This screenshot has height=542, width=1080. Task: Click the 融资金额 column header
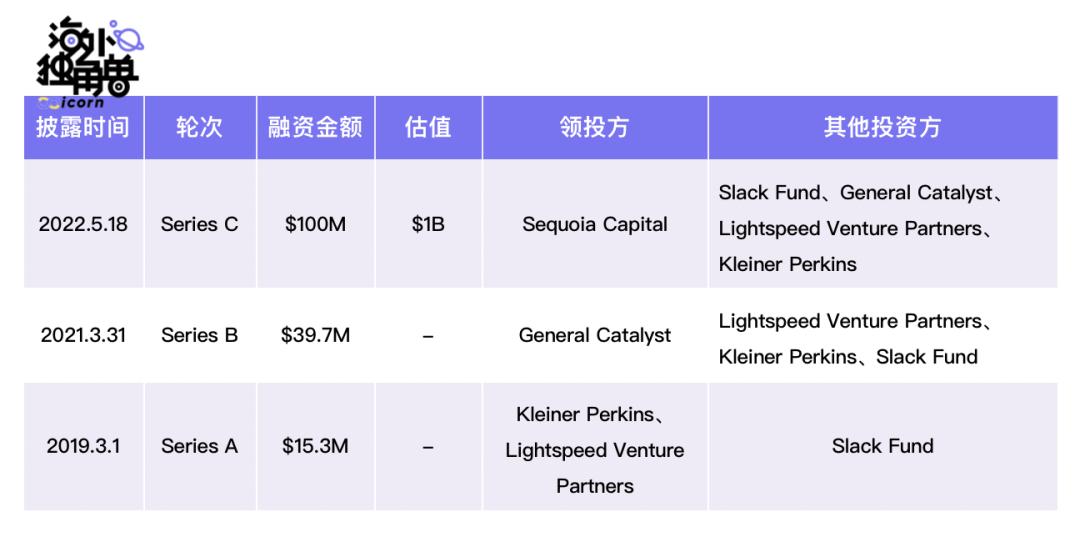coord(315,128)
